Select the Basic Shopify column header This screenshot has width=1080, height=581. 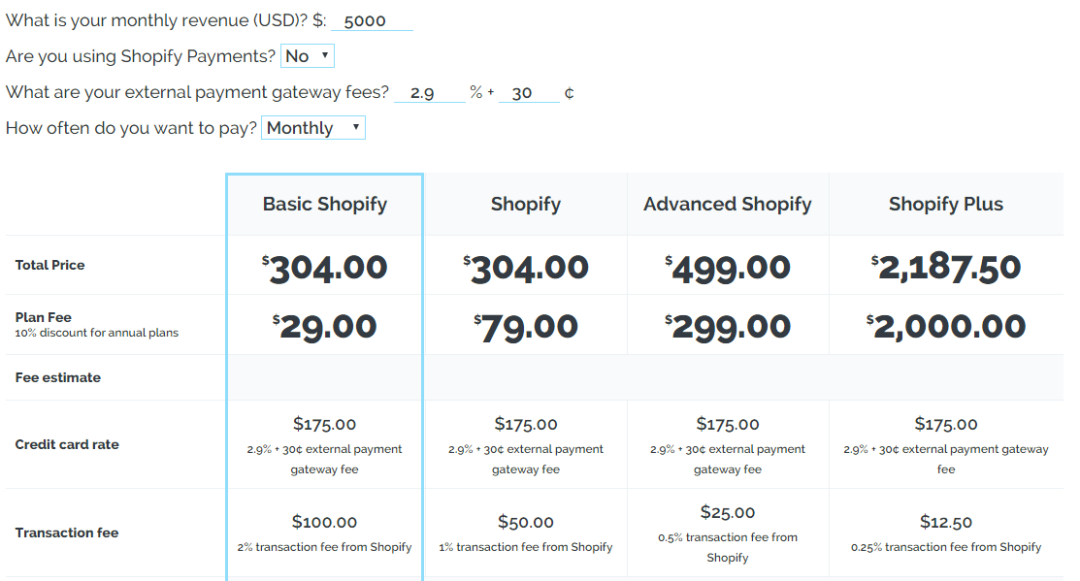pyautogui.click(x=325, y=204)
